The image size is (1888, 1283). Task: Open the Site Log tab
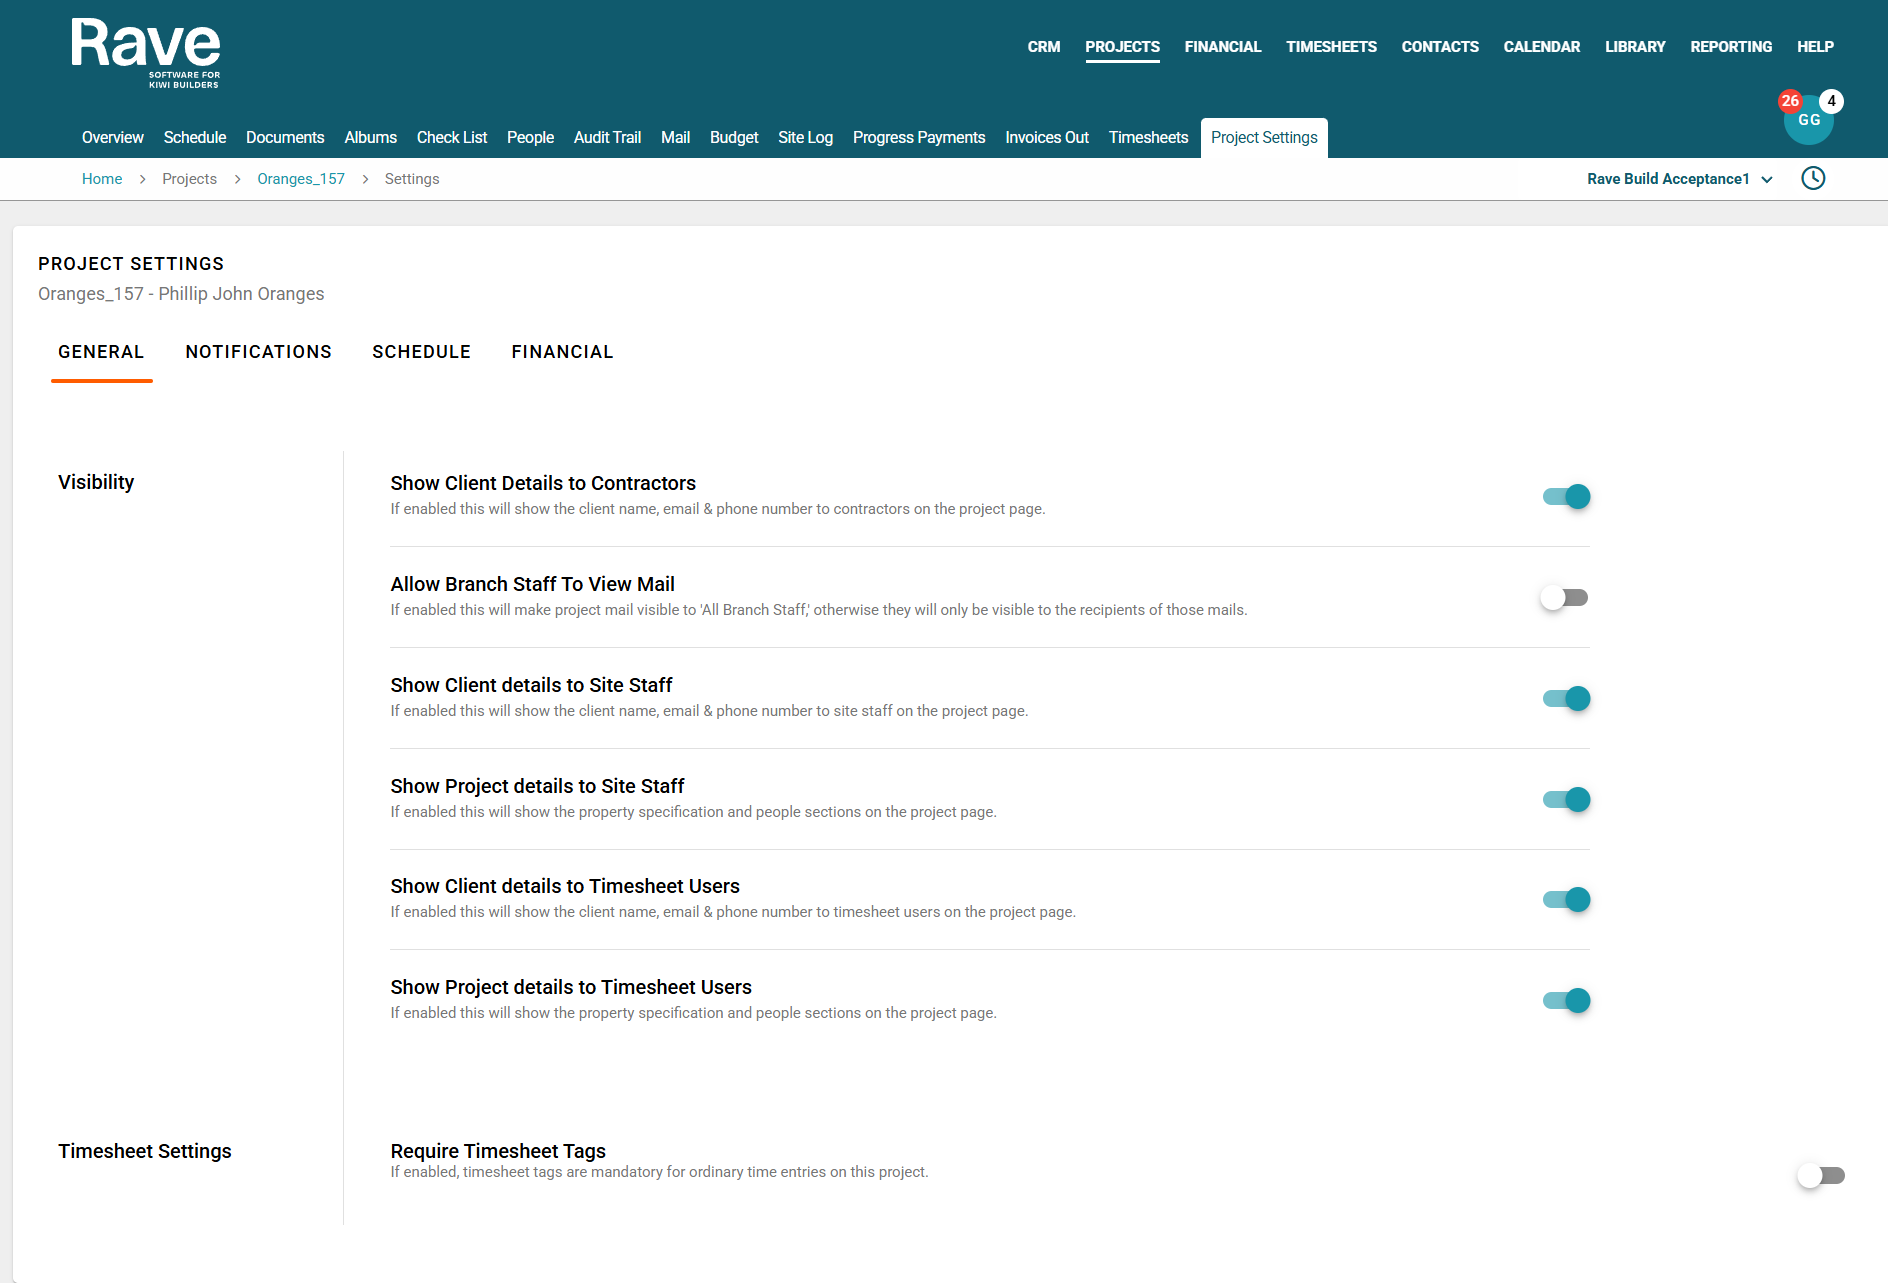805,138
